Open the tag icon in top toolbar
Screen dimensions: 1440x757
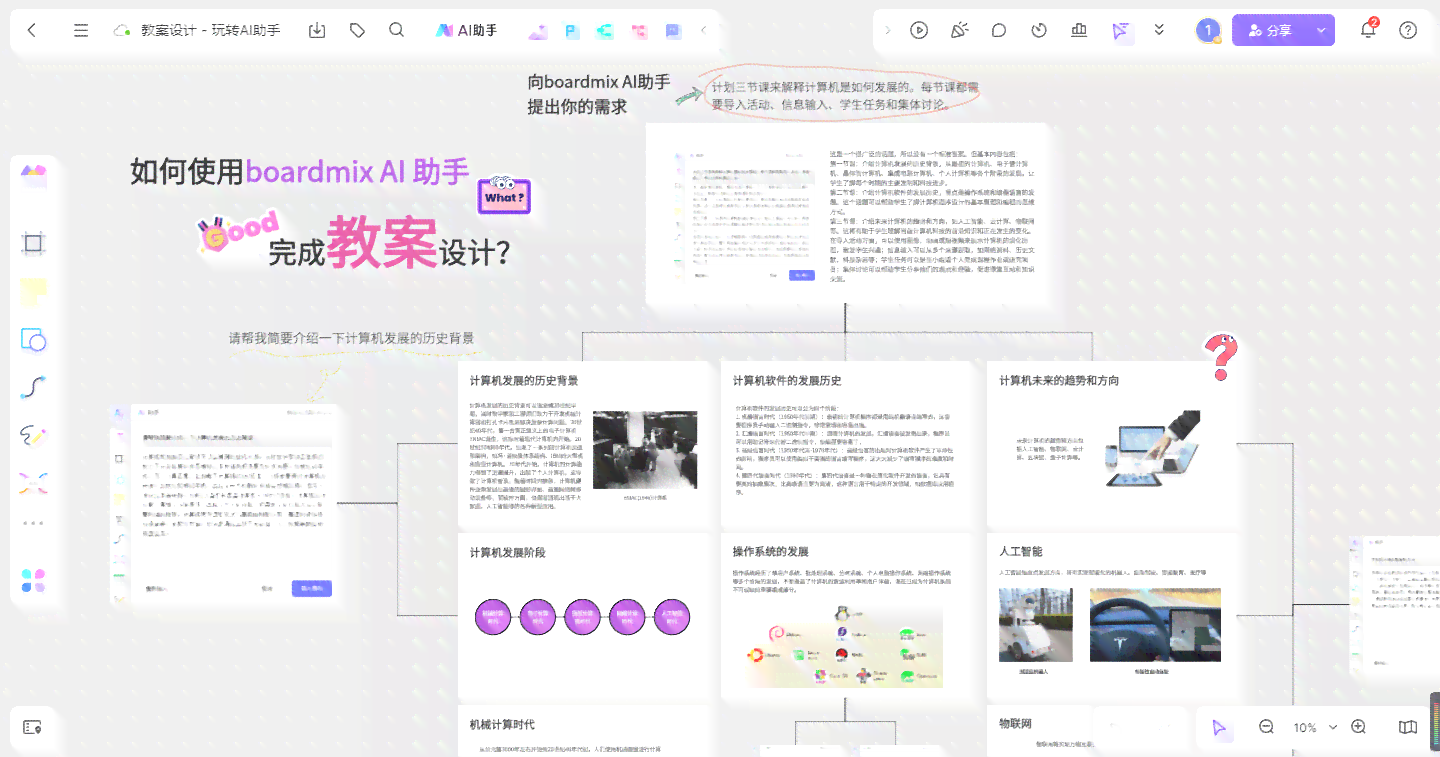click(357, 30)
